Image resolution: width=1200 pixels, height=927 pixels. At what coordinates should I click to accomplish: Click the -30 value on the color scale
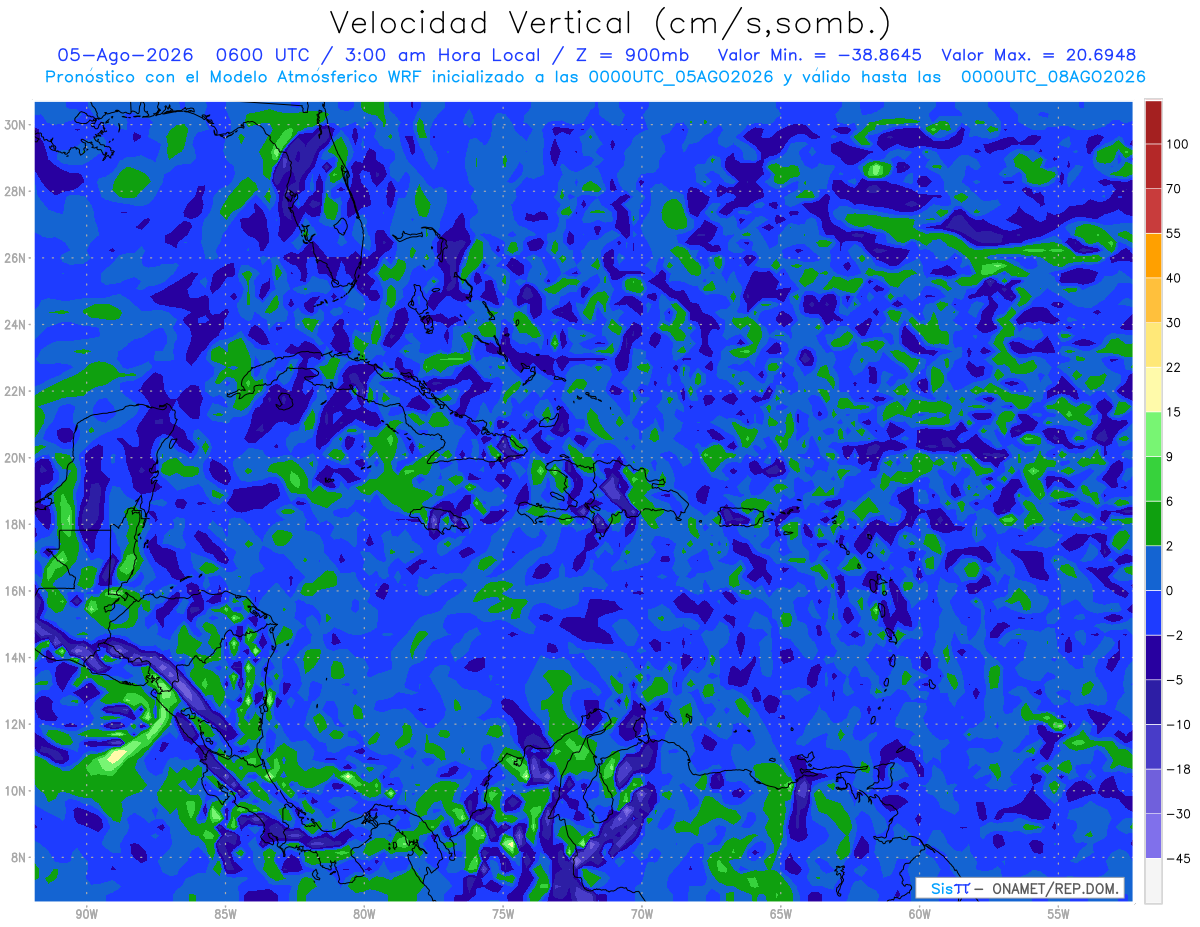pos(1177,814)
